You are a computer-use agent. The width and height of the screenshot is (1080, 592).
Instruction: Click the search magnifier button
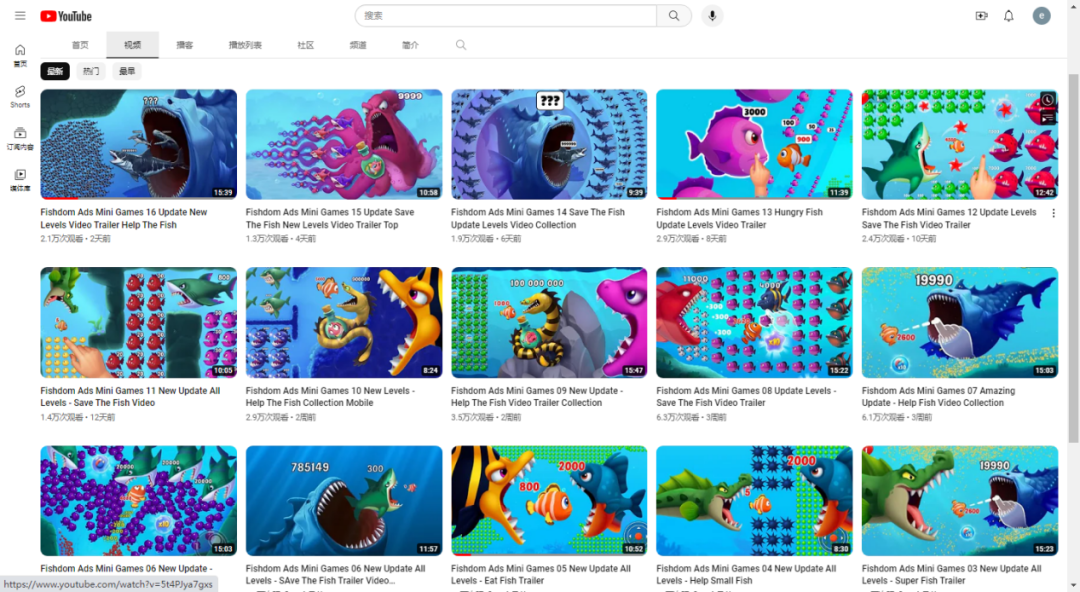(x=674, y=16)
